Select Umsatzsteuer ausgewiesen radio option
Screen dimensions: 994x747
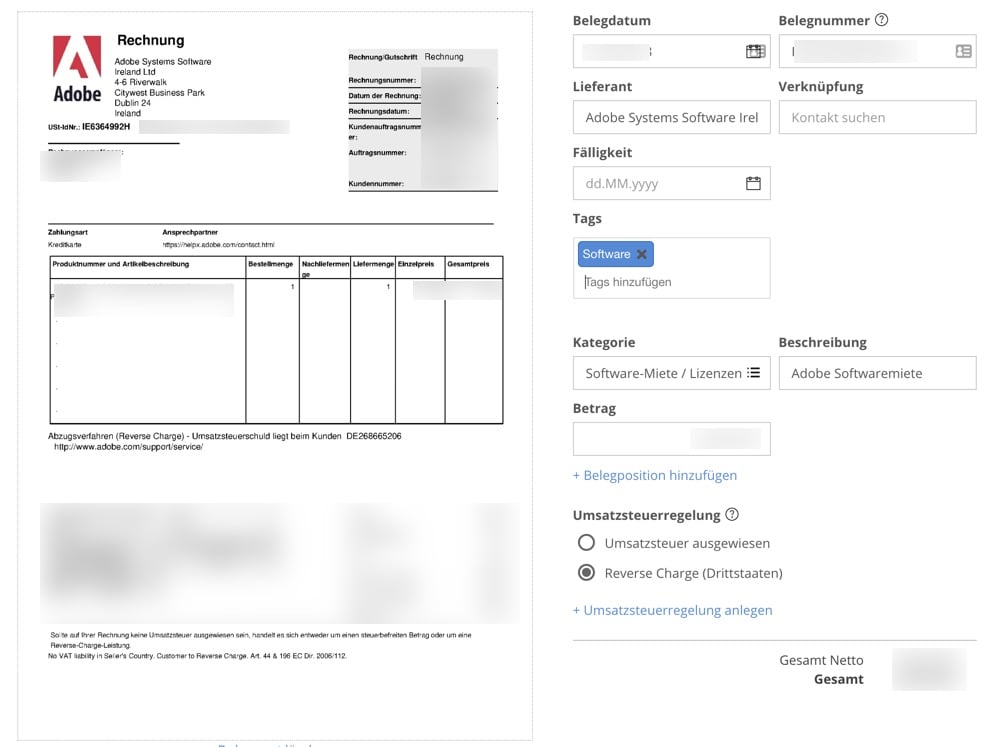[x=586, y=543]
